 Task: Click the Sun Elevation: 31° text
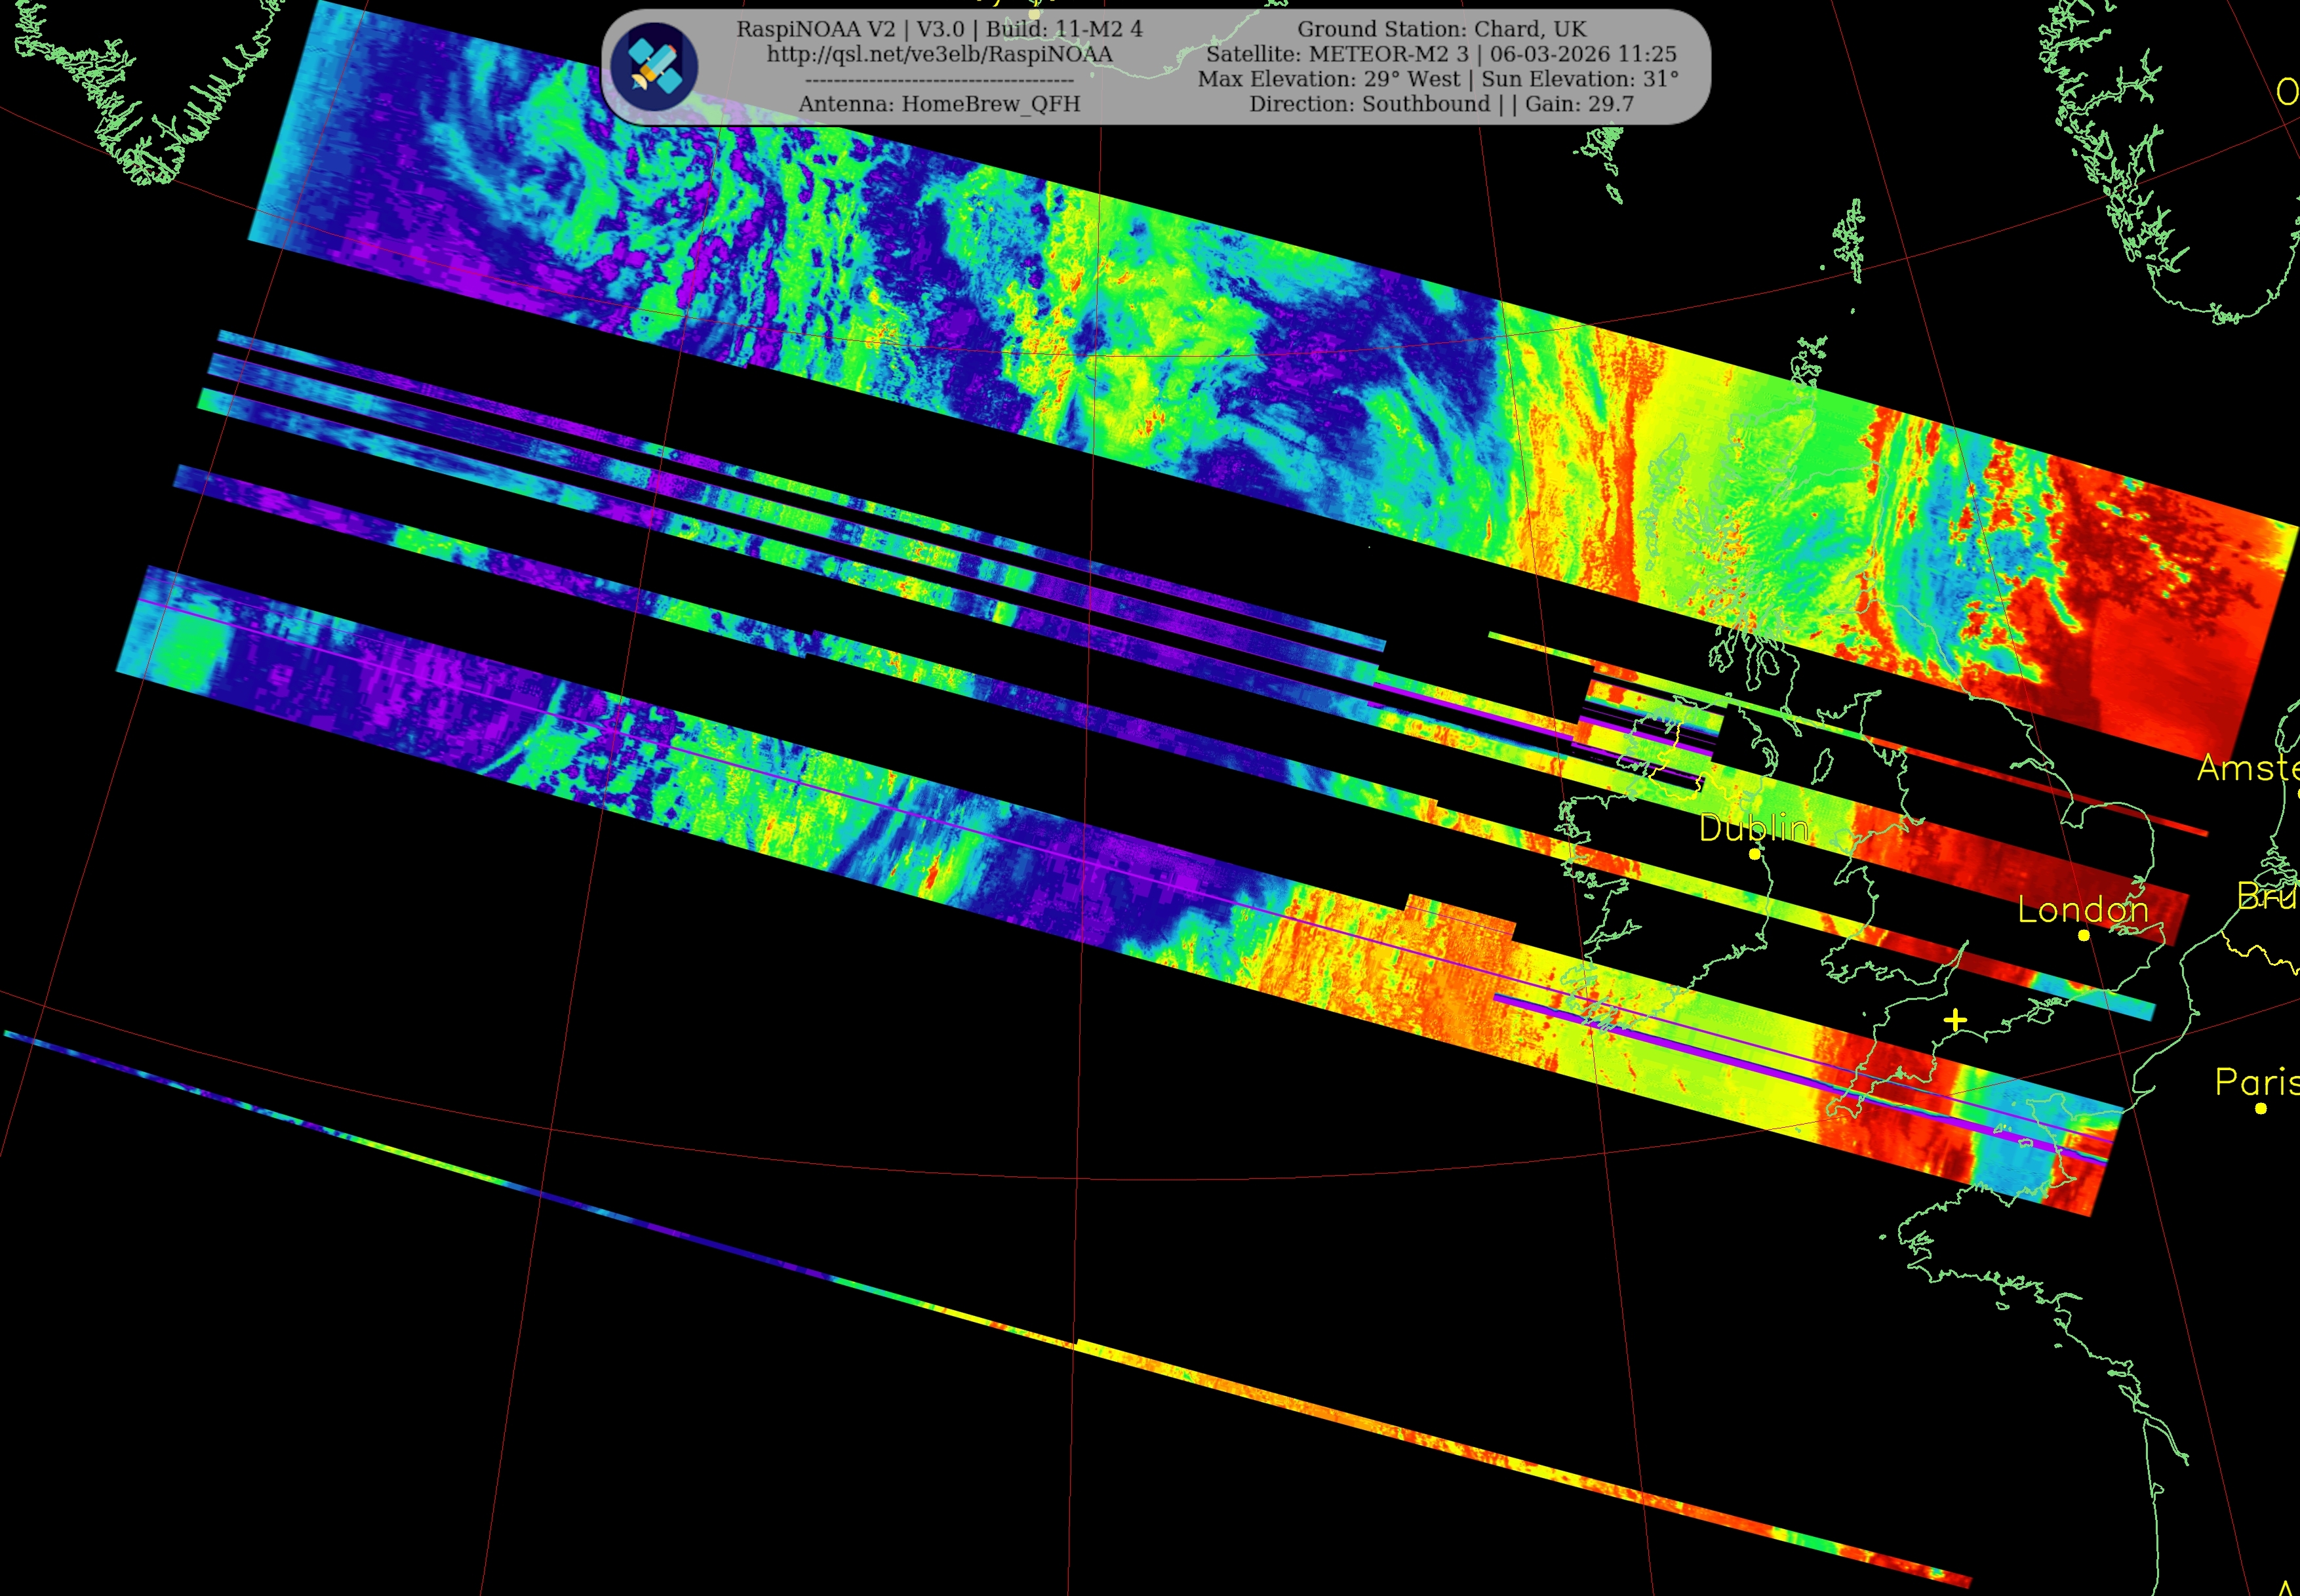click(x=1580, y=79)
